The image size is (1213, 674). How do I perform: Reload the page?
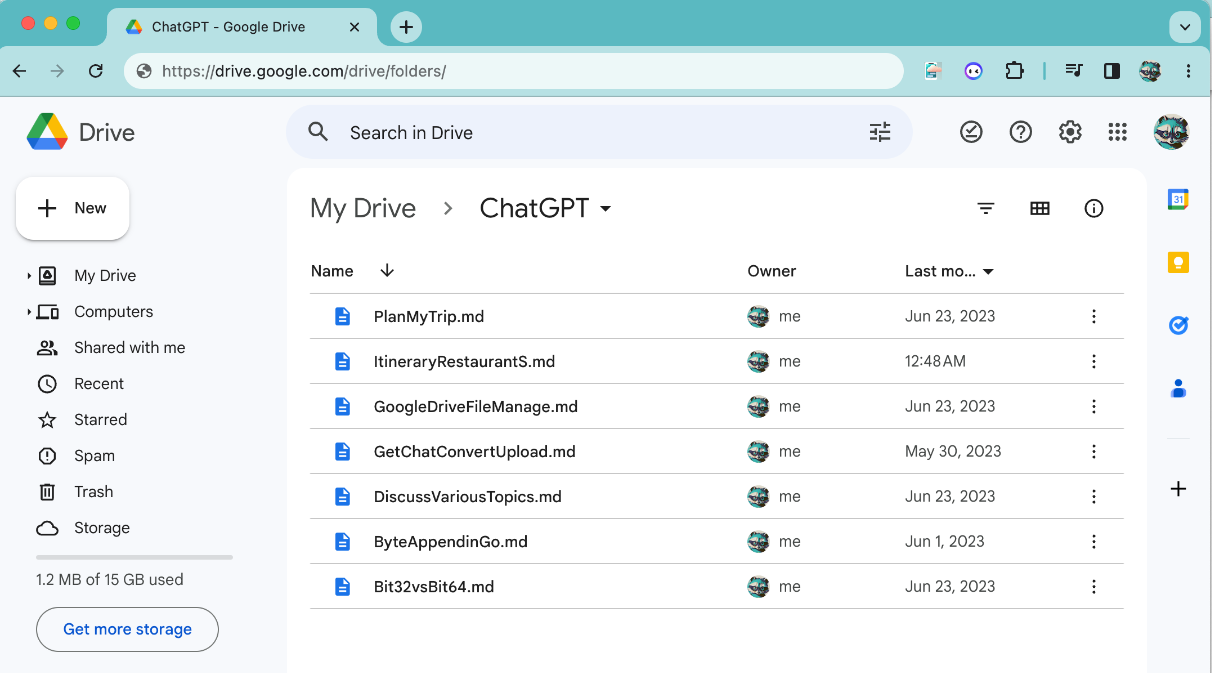coord(96,71)
